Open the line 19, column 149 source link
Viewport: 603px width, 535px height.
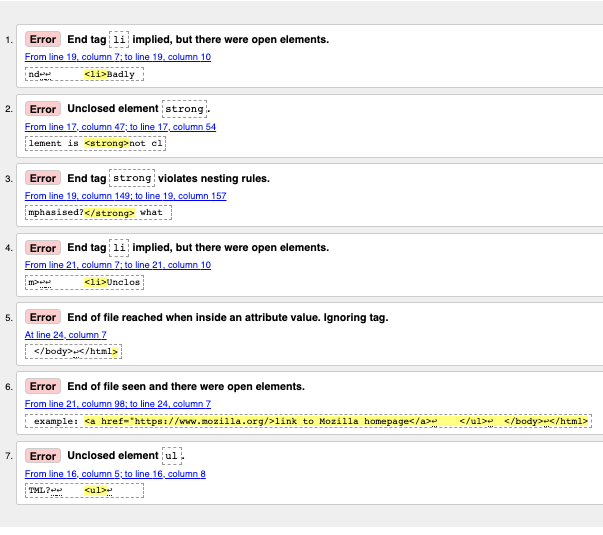pyautogui.click(x=125, y=196)
